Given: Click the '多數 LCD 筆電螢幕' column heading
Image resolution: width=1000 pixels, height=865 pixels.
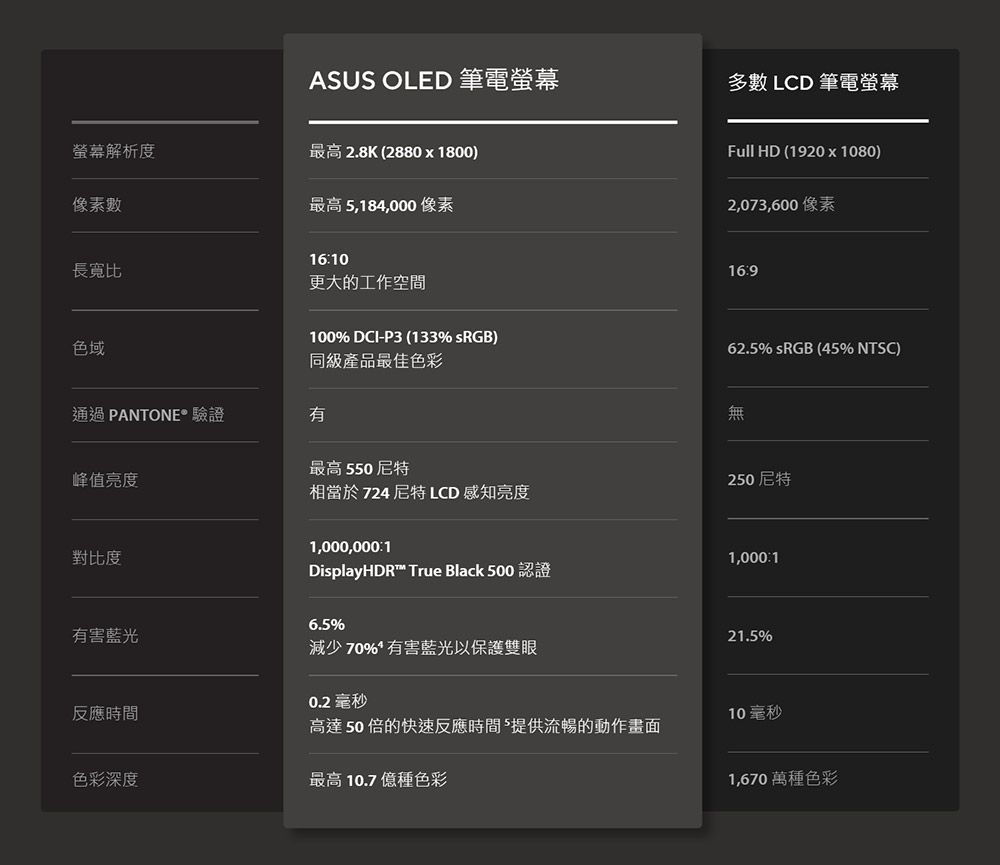Looking at the screenshot, I should [813, 82].
